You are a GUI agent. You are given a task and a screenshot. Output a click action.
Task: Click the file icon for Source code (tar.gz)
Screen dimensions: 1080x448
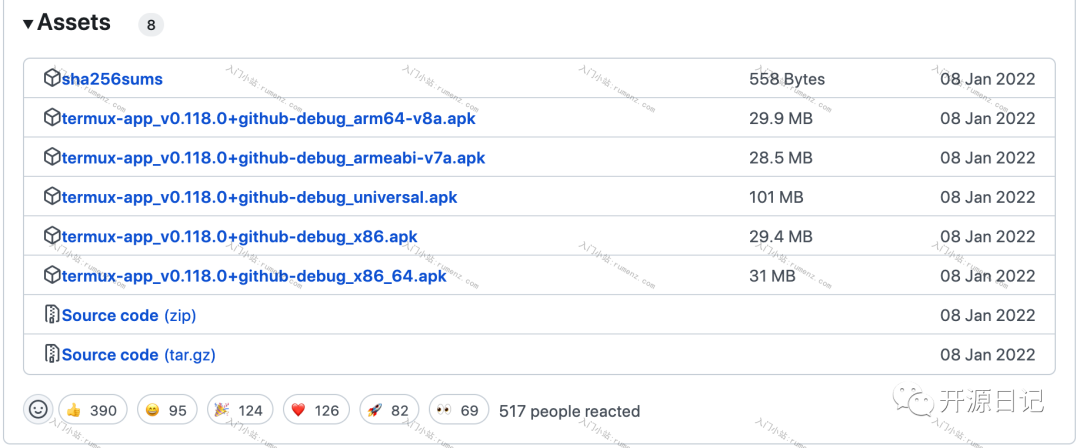(x=52, y=354)
